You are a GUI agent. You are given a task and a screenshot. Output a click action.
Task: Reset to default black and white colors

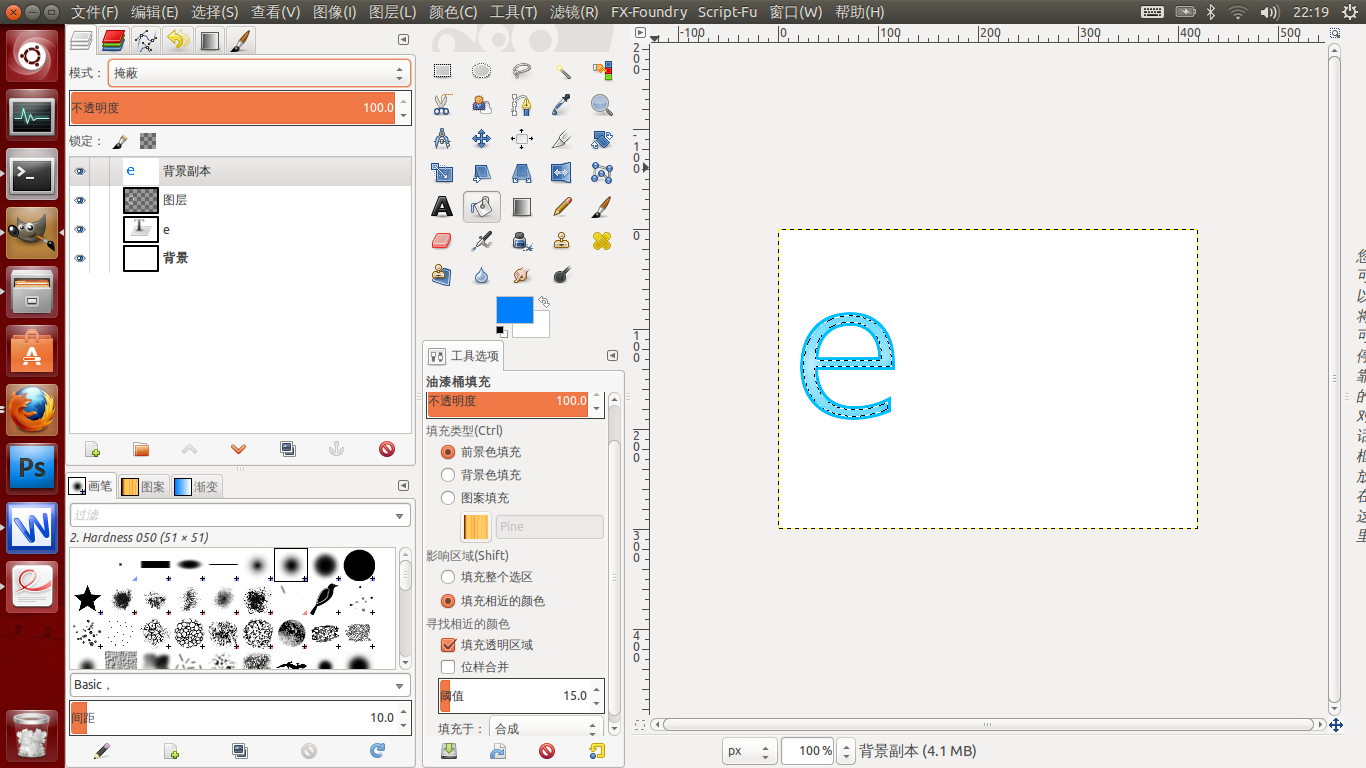click(502, 332)
